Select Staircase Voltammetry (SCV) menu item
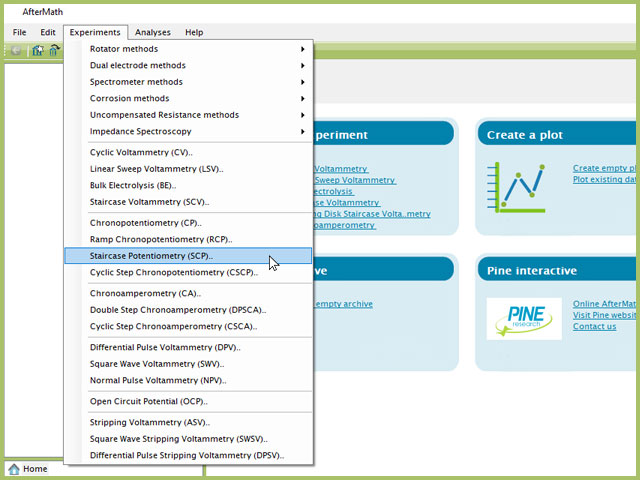The height and width of the screenshot is (480, 640). pyautogui.click(x=189, y=202)
